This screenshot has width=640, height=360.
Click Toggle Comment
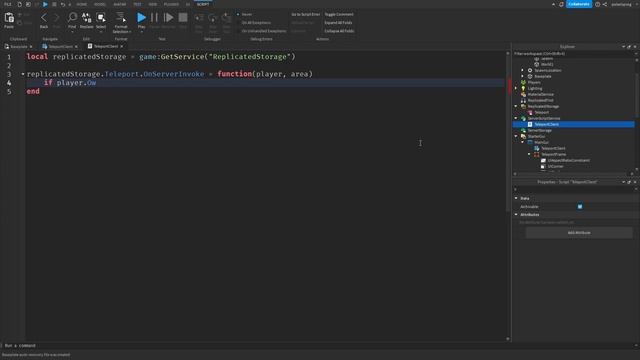tap(339, 14)
